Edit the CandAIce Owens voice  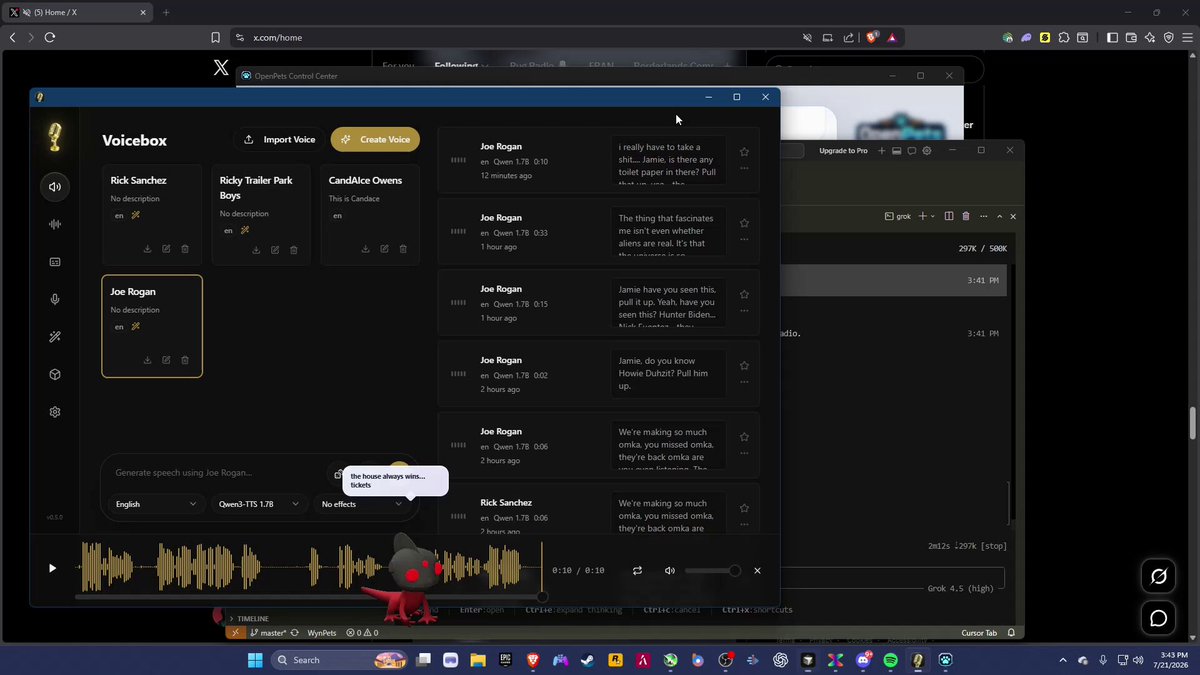pyautogui.click(x=384, y=249)
